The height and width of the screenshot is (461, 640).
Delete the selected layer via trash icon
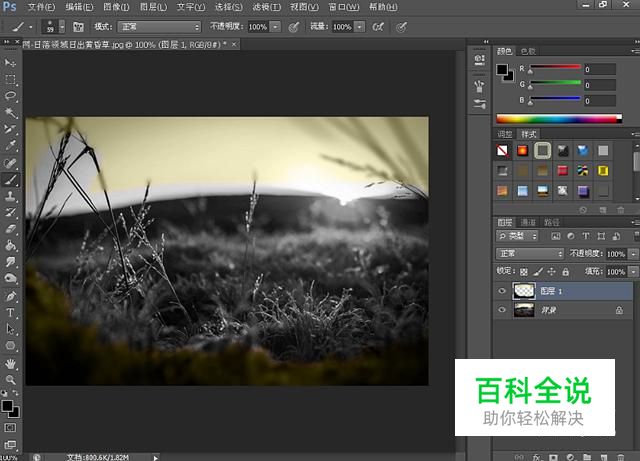[x=621, y=457]
